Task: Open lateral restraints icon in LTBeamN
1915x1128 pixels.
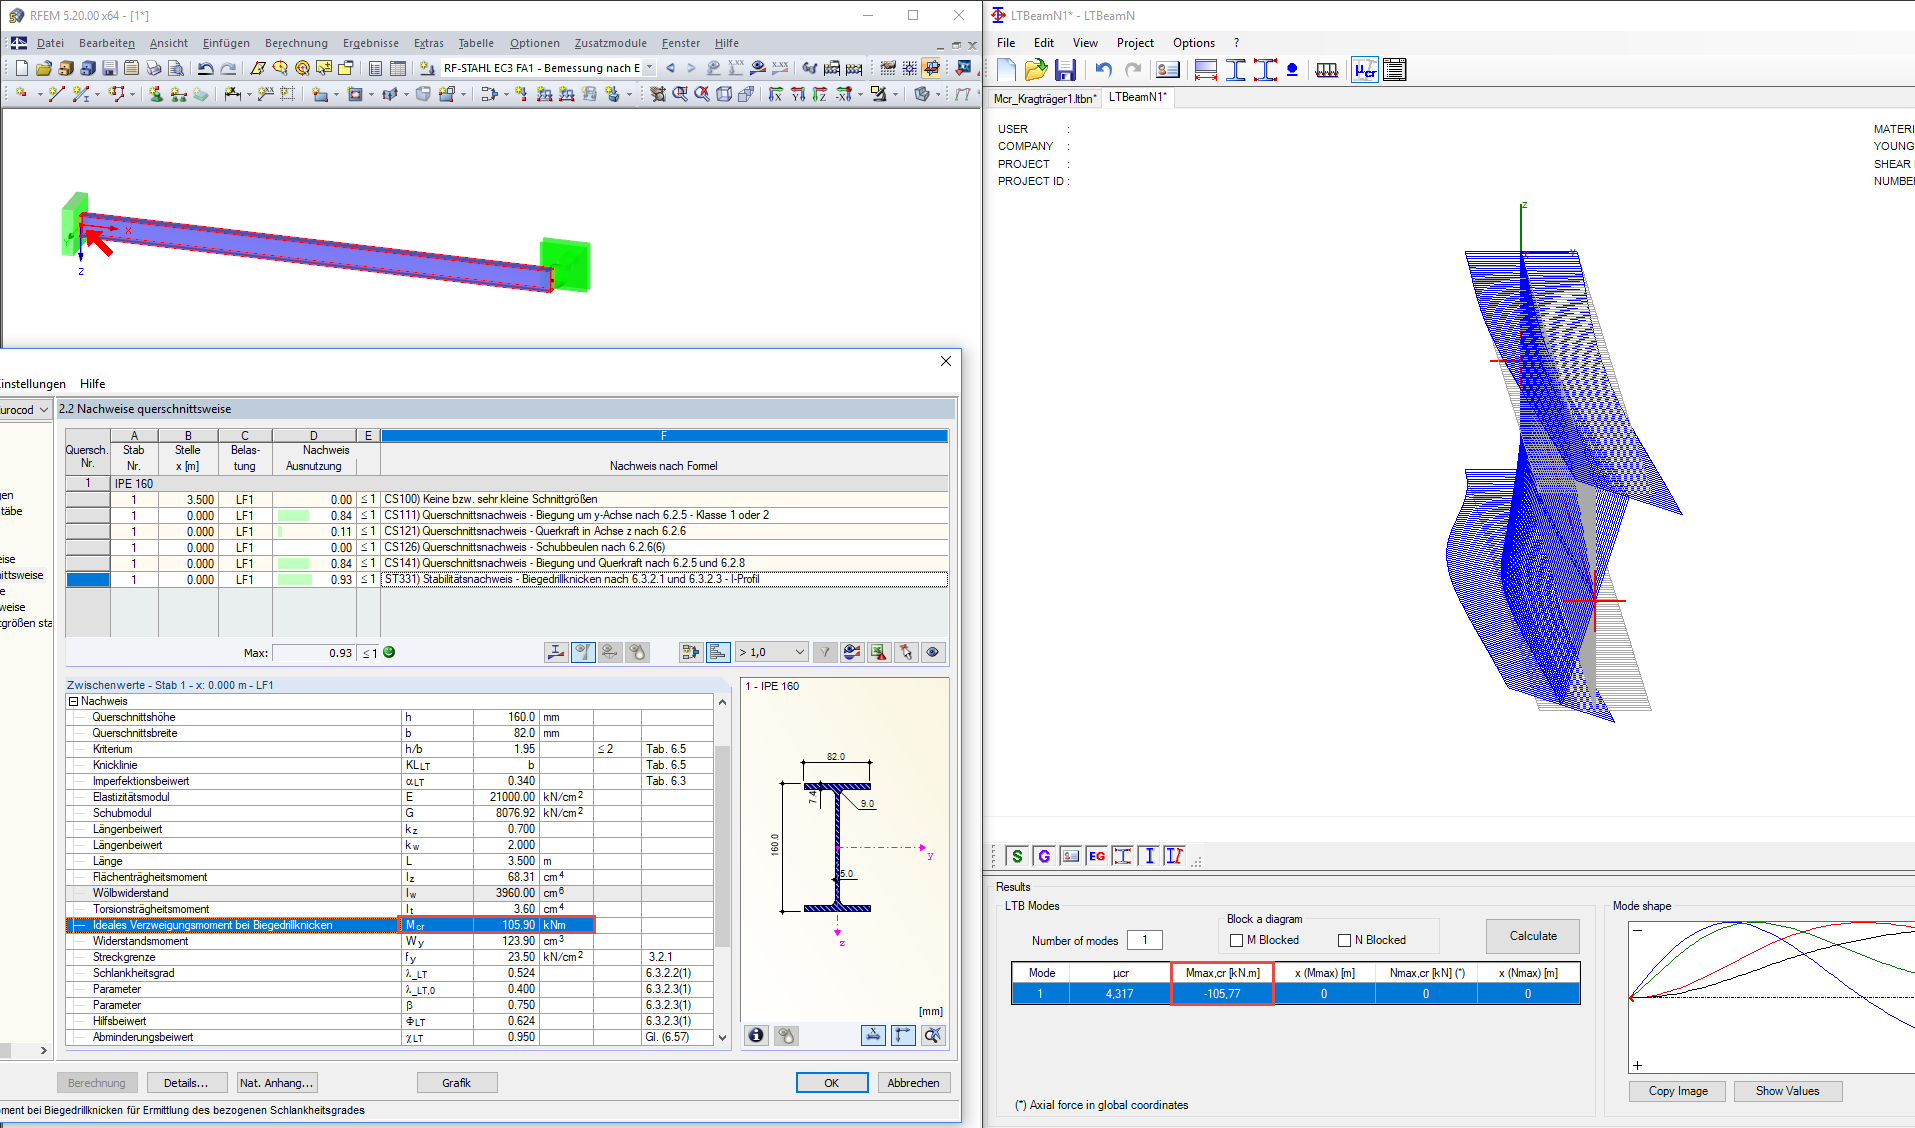Action: click(1265, 70)
